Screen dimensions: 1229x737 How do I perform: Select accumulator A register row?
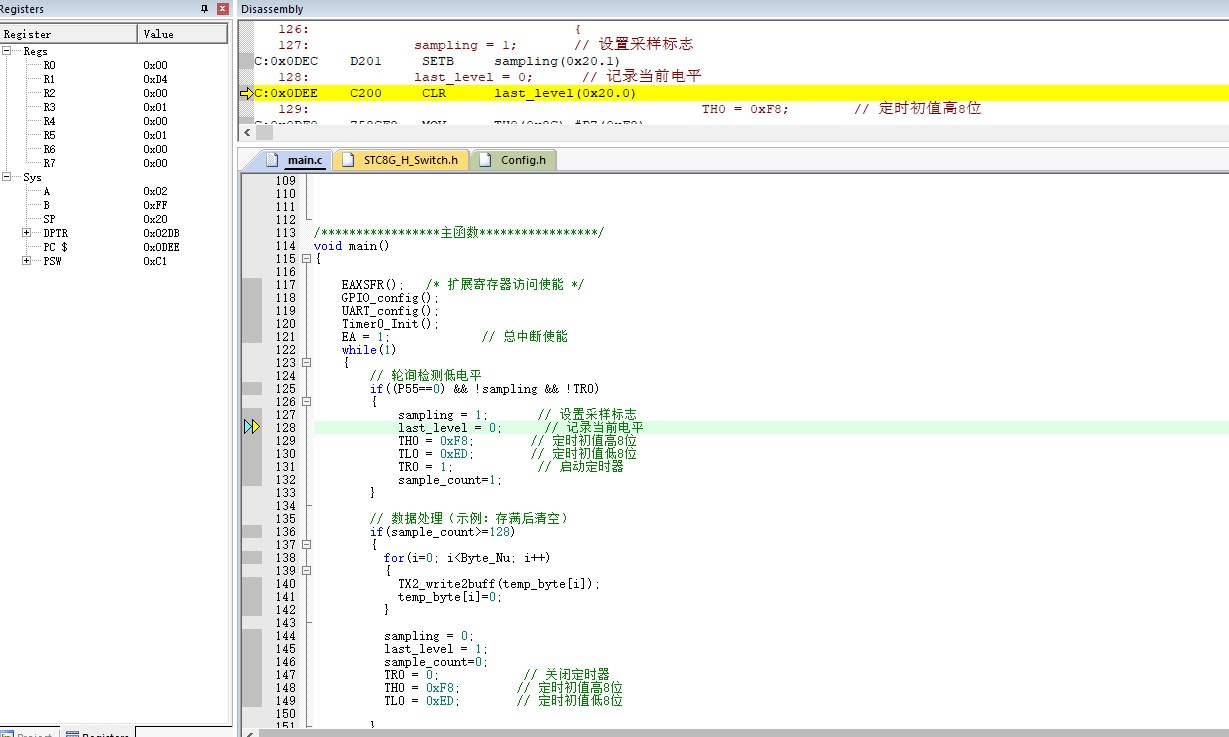click(x=114, y=191)
